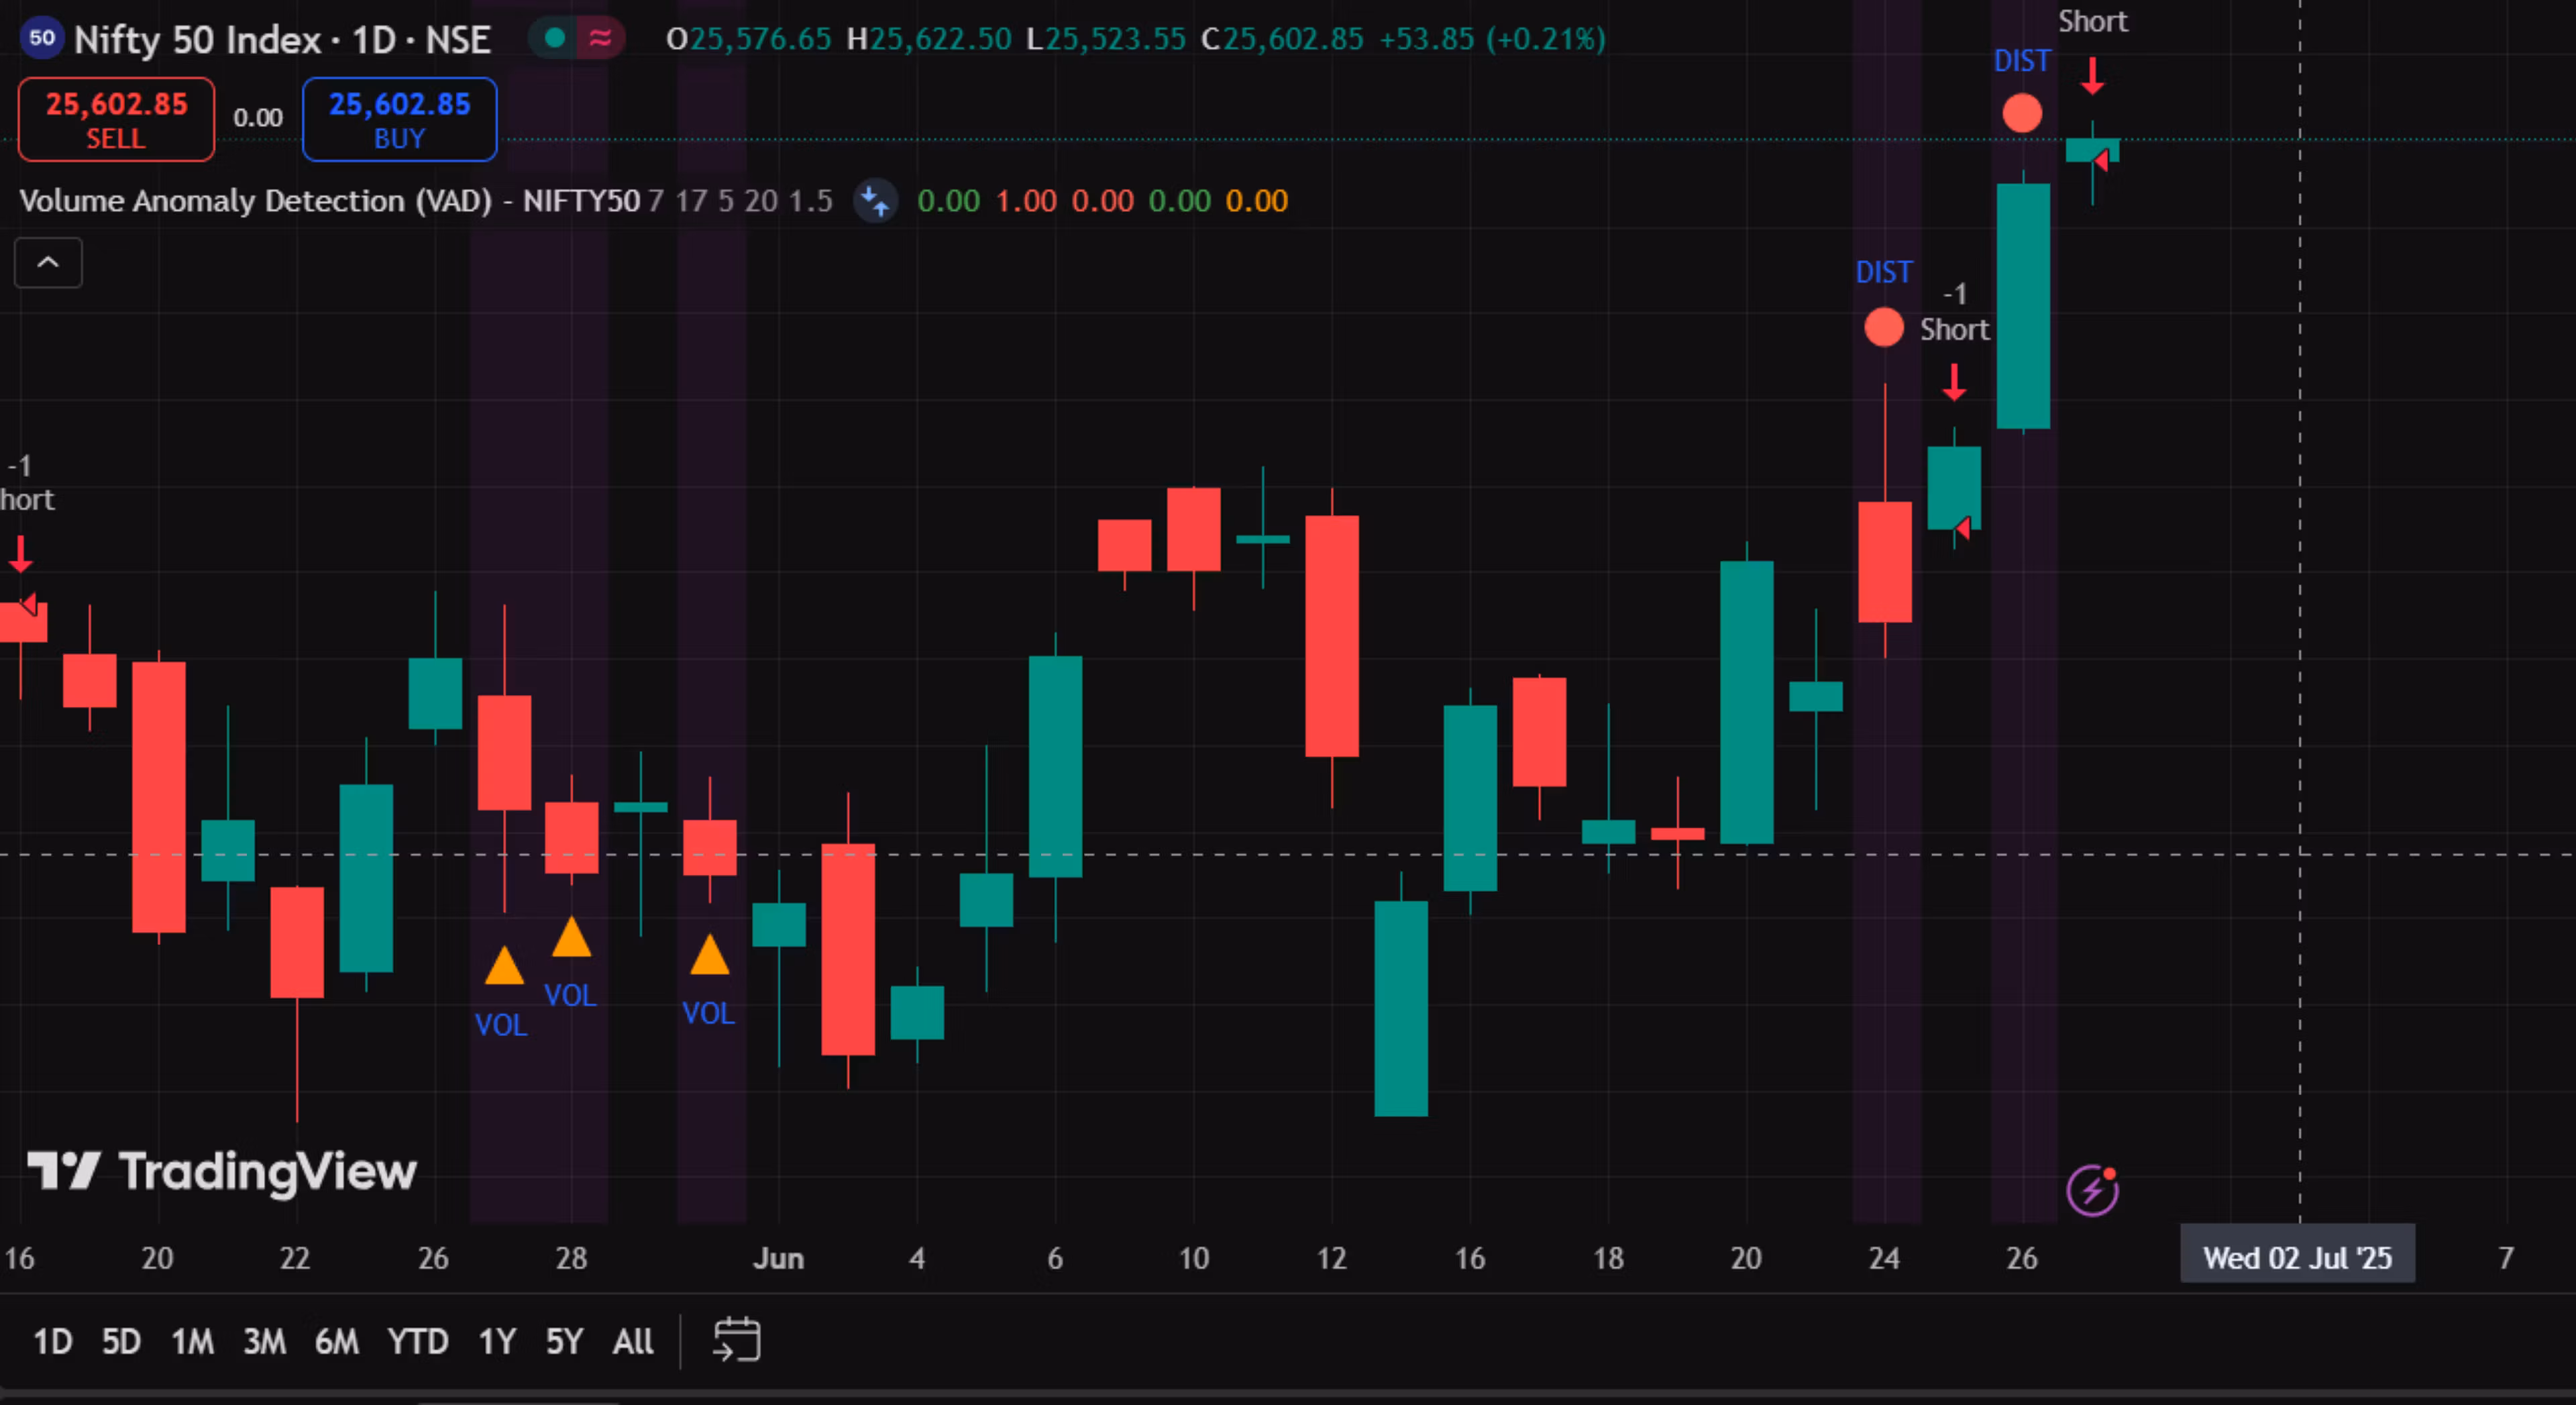This screenshot has width=2576, height=1405.
Task: Set the time range to YTD
Action: 417,1341
